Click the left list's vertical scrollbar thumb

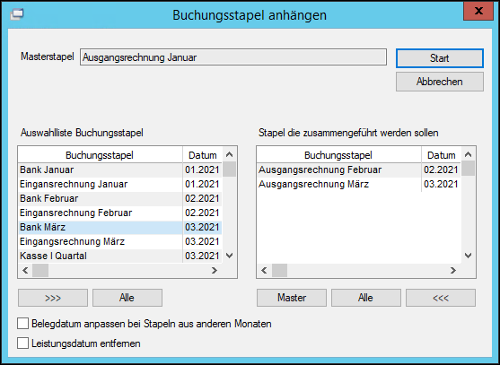pos(229,169)
